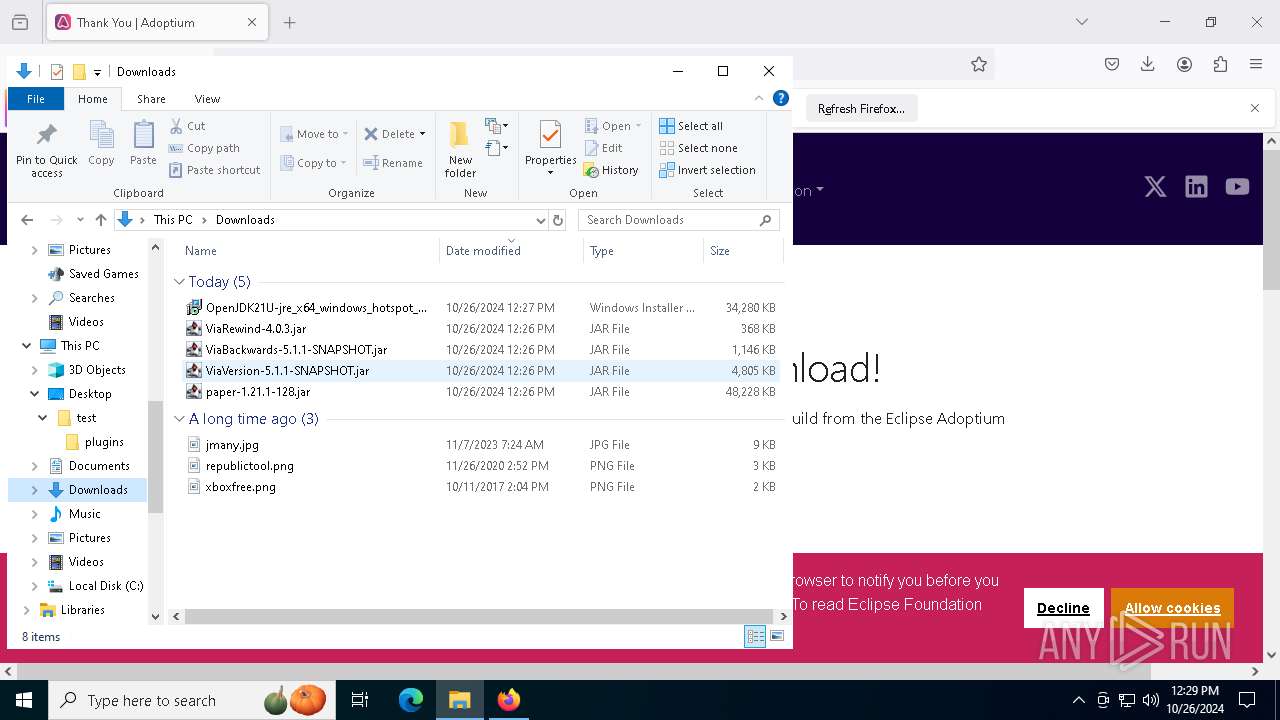The height and width of the screenshot is (720, 1280).
Task: Open Adoptium YouTube icon
Action: [1237, 187]
